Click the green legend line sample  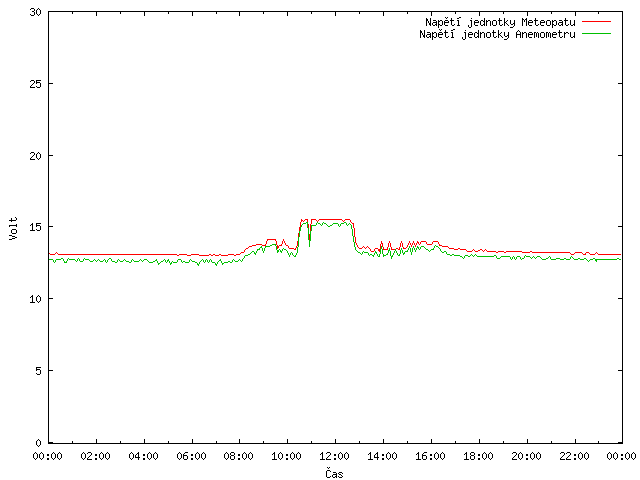tap(596, 33)
